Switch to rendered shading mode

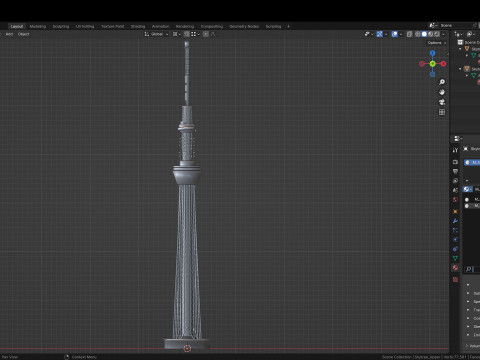click(x=437, y=34)
